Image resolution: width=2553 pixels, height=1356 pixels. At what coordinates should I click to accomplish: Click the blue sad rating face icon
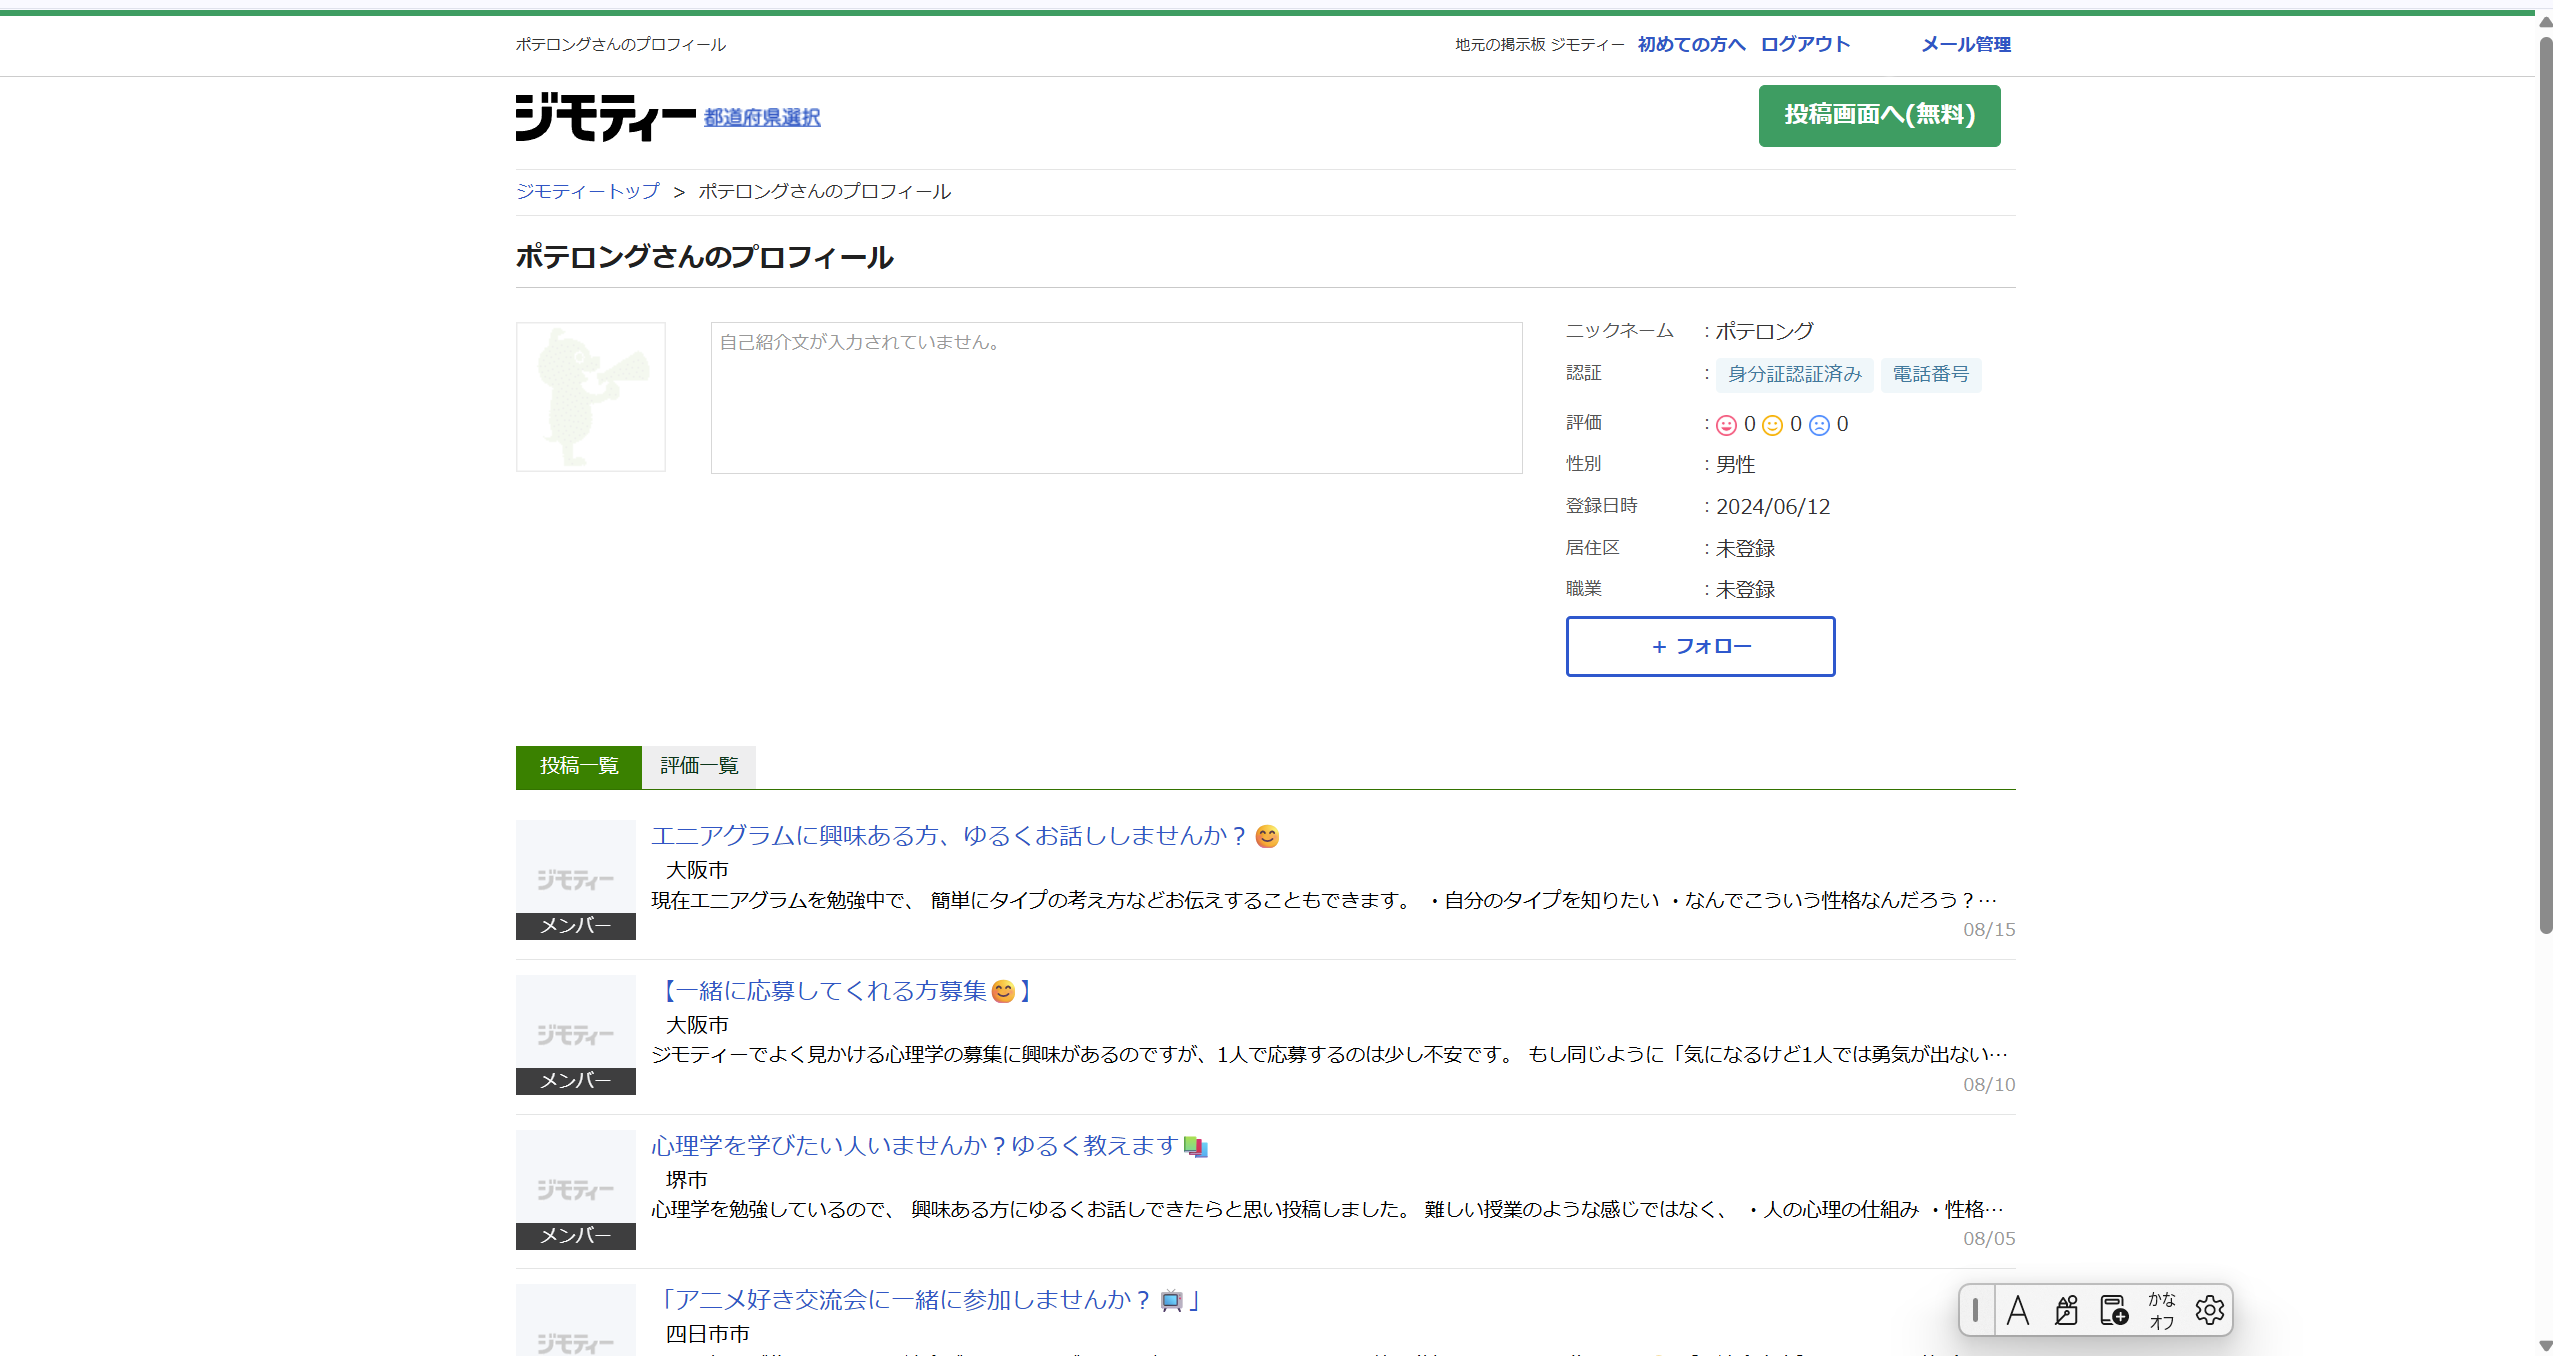tap(1819, 425)
